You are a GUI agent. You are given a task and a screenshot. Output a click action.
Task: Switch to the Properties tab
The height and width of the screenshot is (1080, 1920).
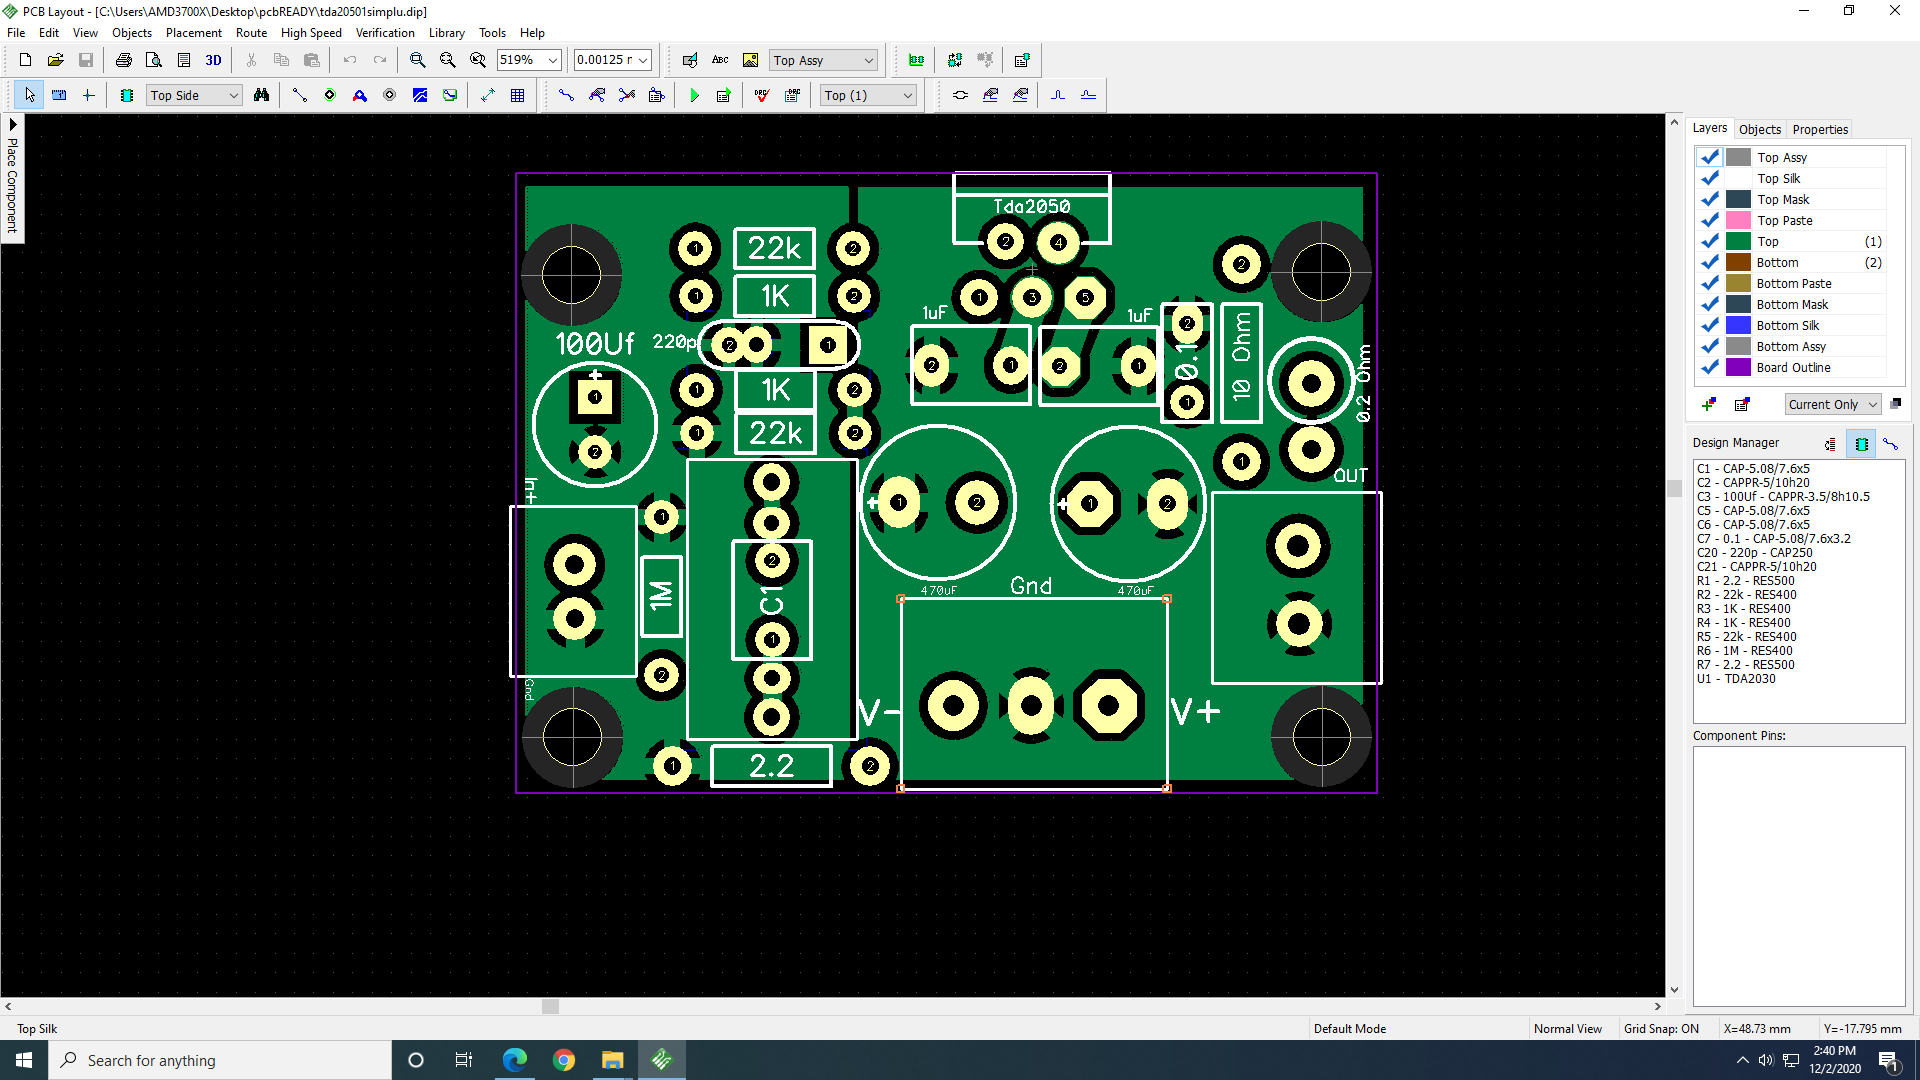(1820, 129)
